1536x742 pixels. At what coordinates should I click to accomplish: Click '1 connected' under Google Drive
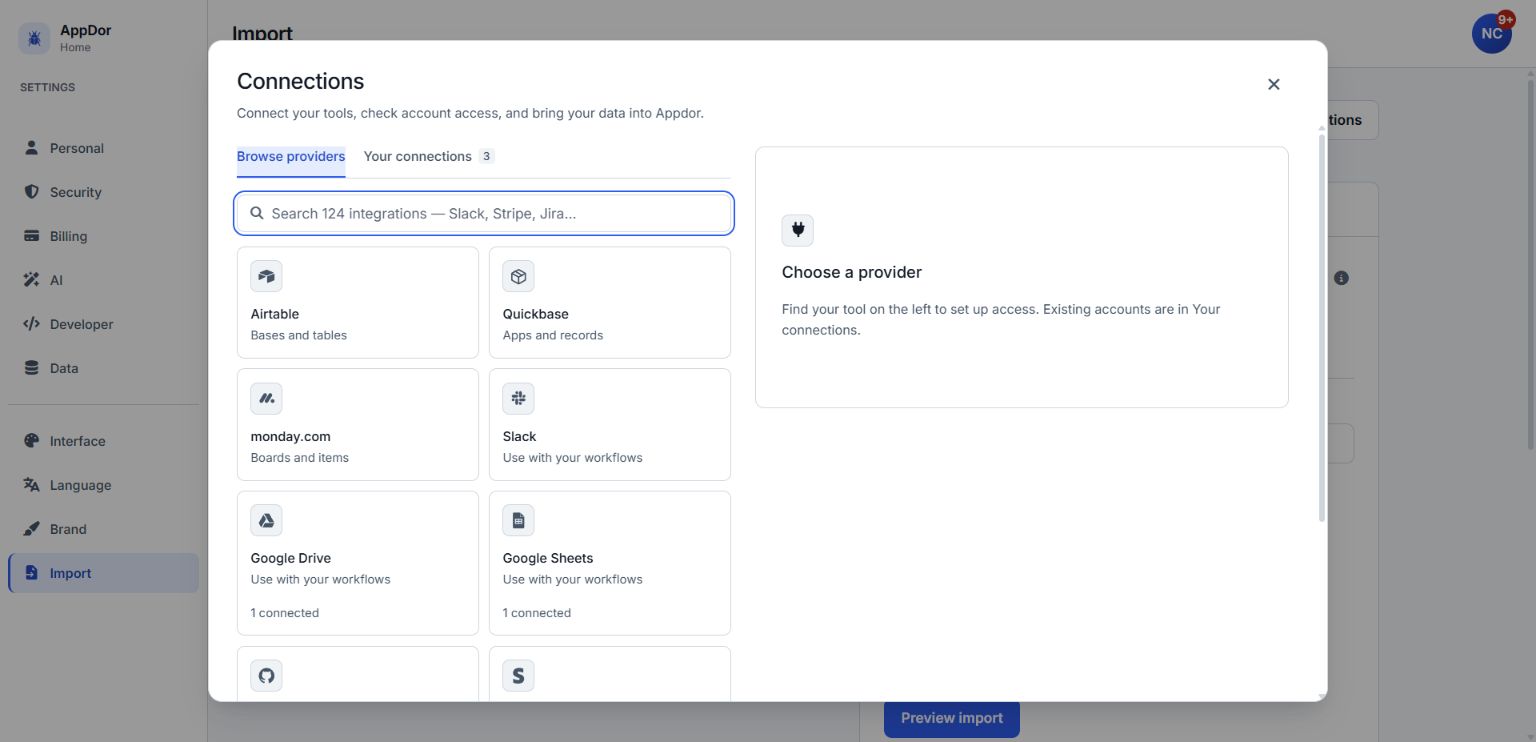[285, 613]
